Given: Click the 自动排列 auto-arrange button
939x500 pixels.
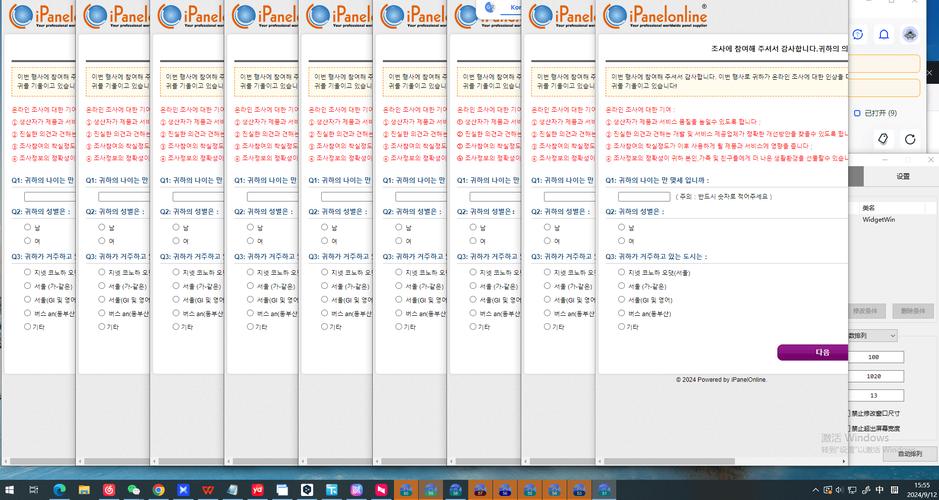Looking at the screenshot, I should click(x=910, y=454).
